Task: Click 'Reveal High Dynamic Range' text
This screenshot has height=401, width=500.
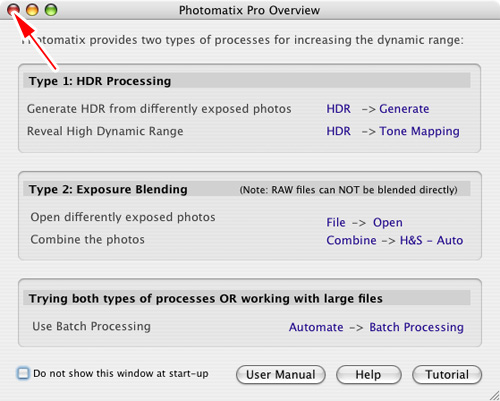Action: [x=105, y=131]
